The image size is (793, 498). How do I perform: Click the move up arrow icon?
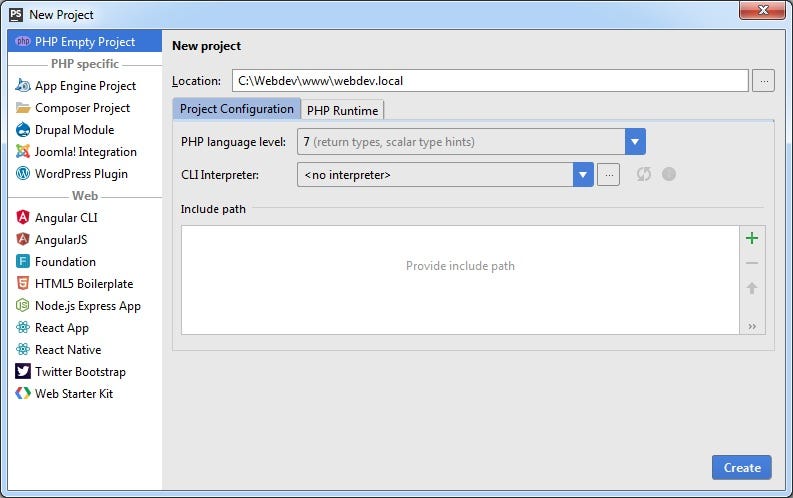click(x=752, y=288)
